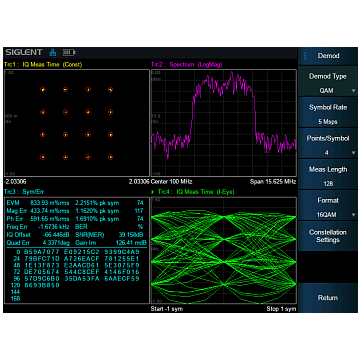This screenshot has width=360, height=360.
Task: Select Trc4 IQ Meas Time (I-Eye) title
Action: pyautogui.click(x=193, y=192)
